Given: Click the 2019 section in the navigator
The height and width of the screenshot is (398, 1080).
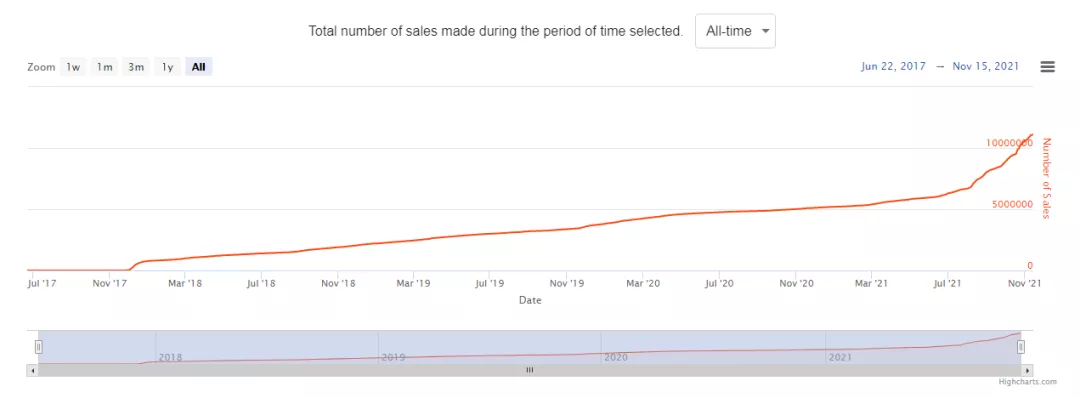Looking at the screenshot, I should (x=490, y=348).
